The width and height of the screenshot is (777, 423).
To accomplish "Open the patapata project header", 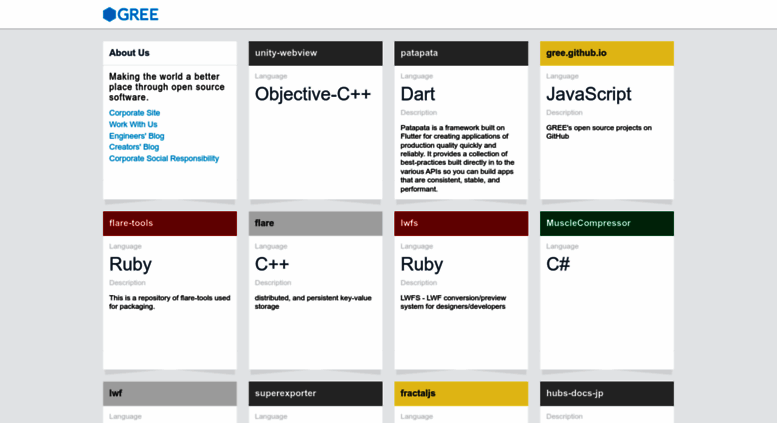I will [461, 53].
